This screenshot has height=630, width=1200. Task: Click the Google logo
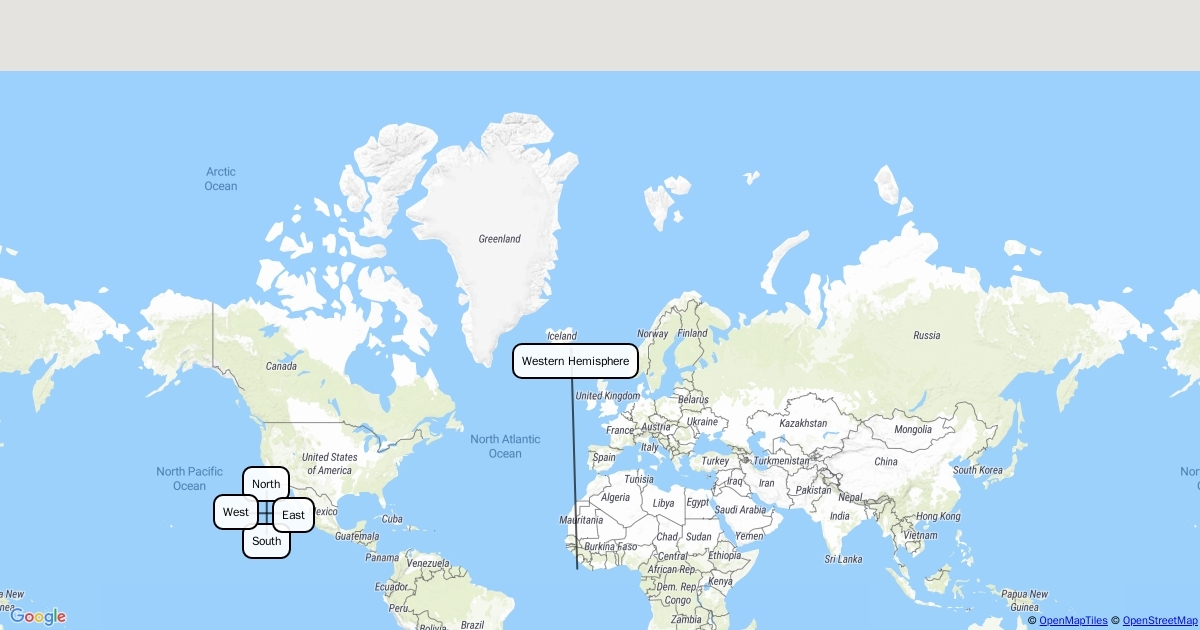[x=38, y=616]
